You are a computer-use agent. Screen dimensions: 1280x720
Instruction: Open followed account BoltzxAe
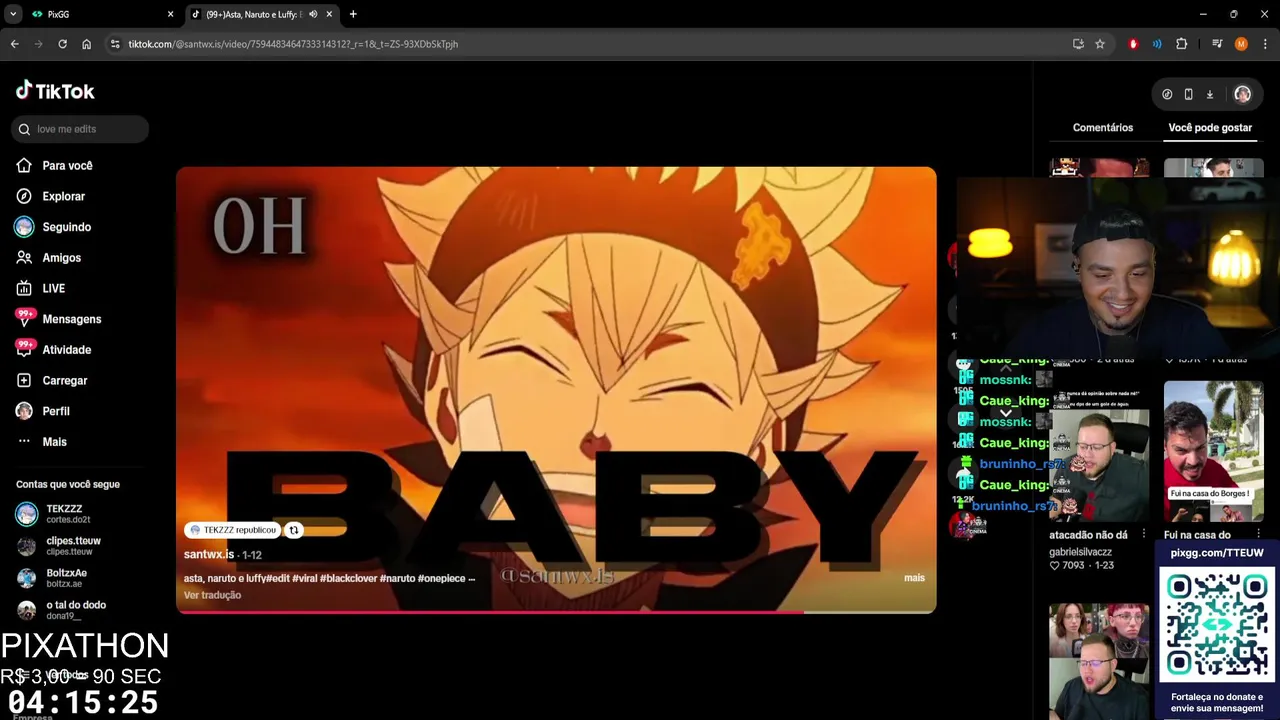click(66, 578)
